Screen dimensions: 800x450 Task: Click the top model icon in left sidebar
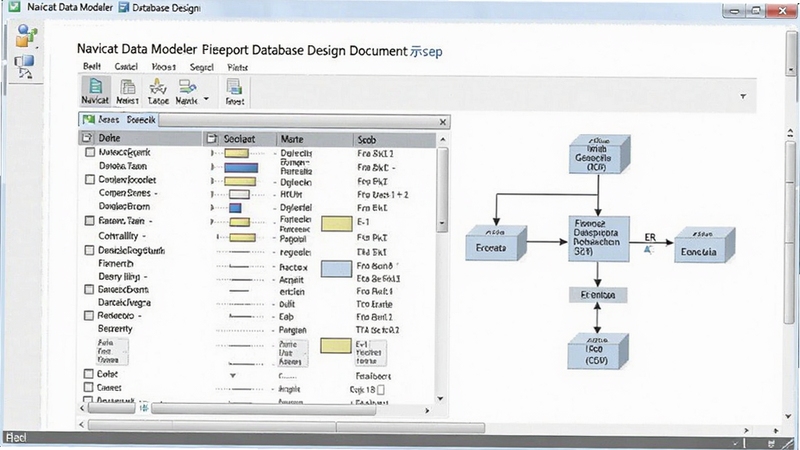26,36
